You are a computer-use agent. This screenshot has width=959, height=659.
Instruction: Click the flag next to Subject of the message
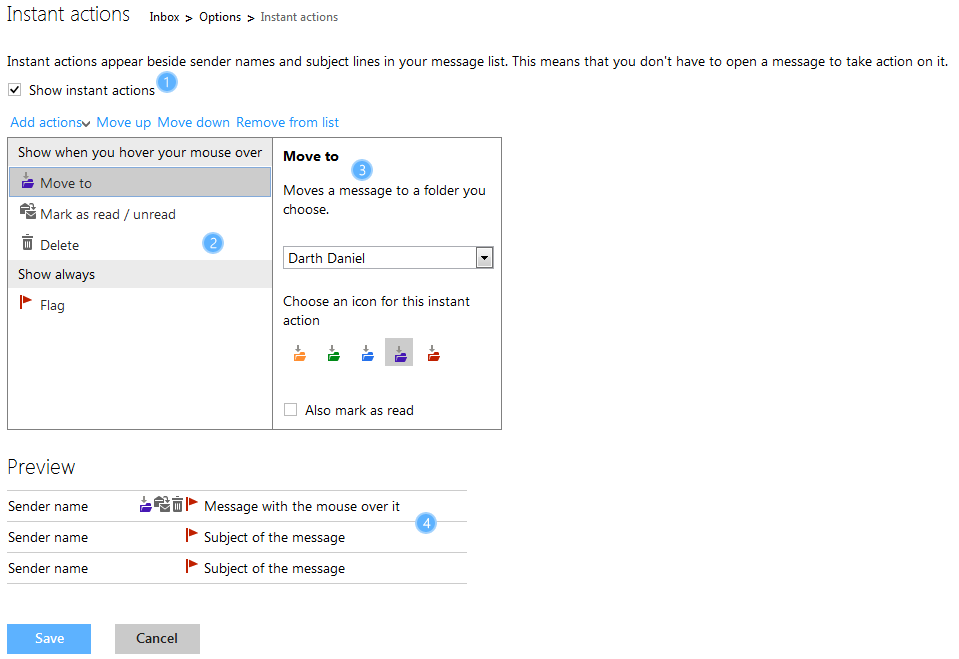[x=192, y=536]
